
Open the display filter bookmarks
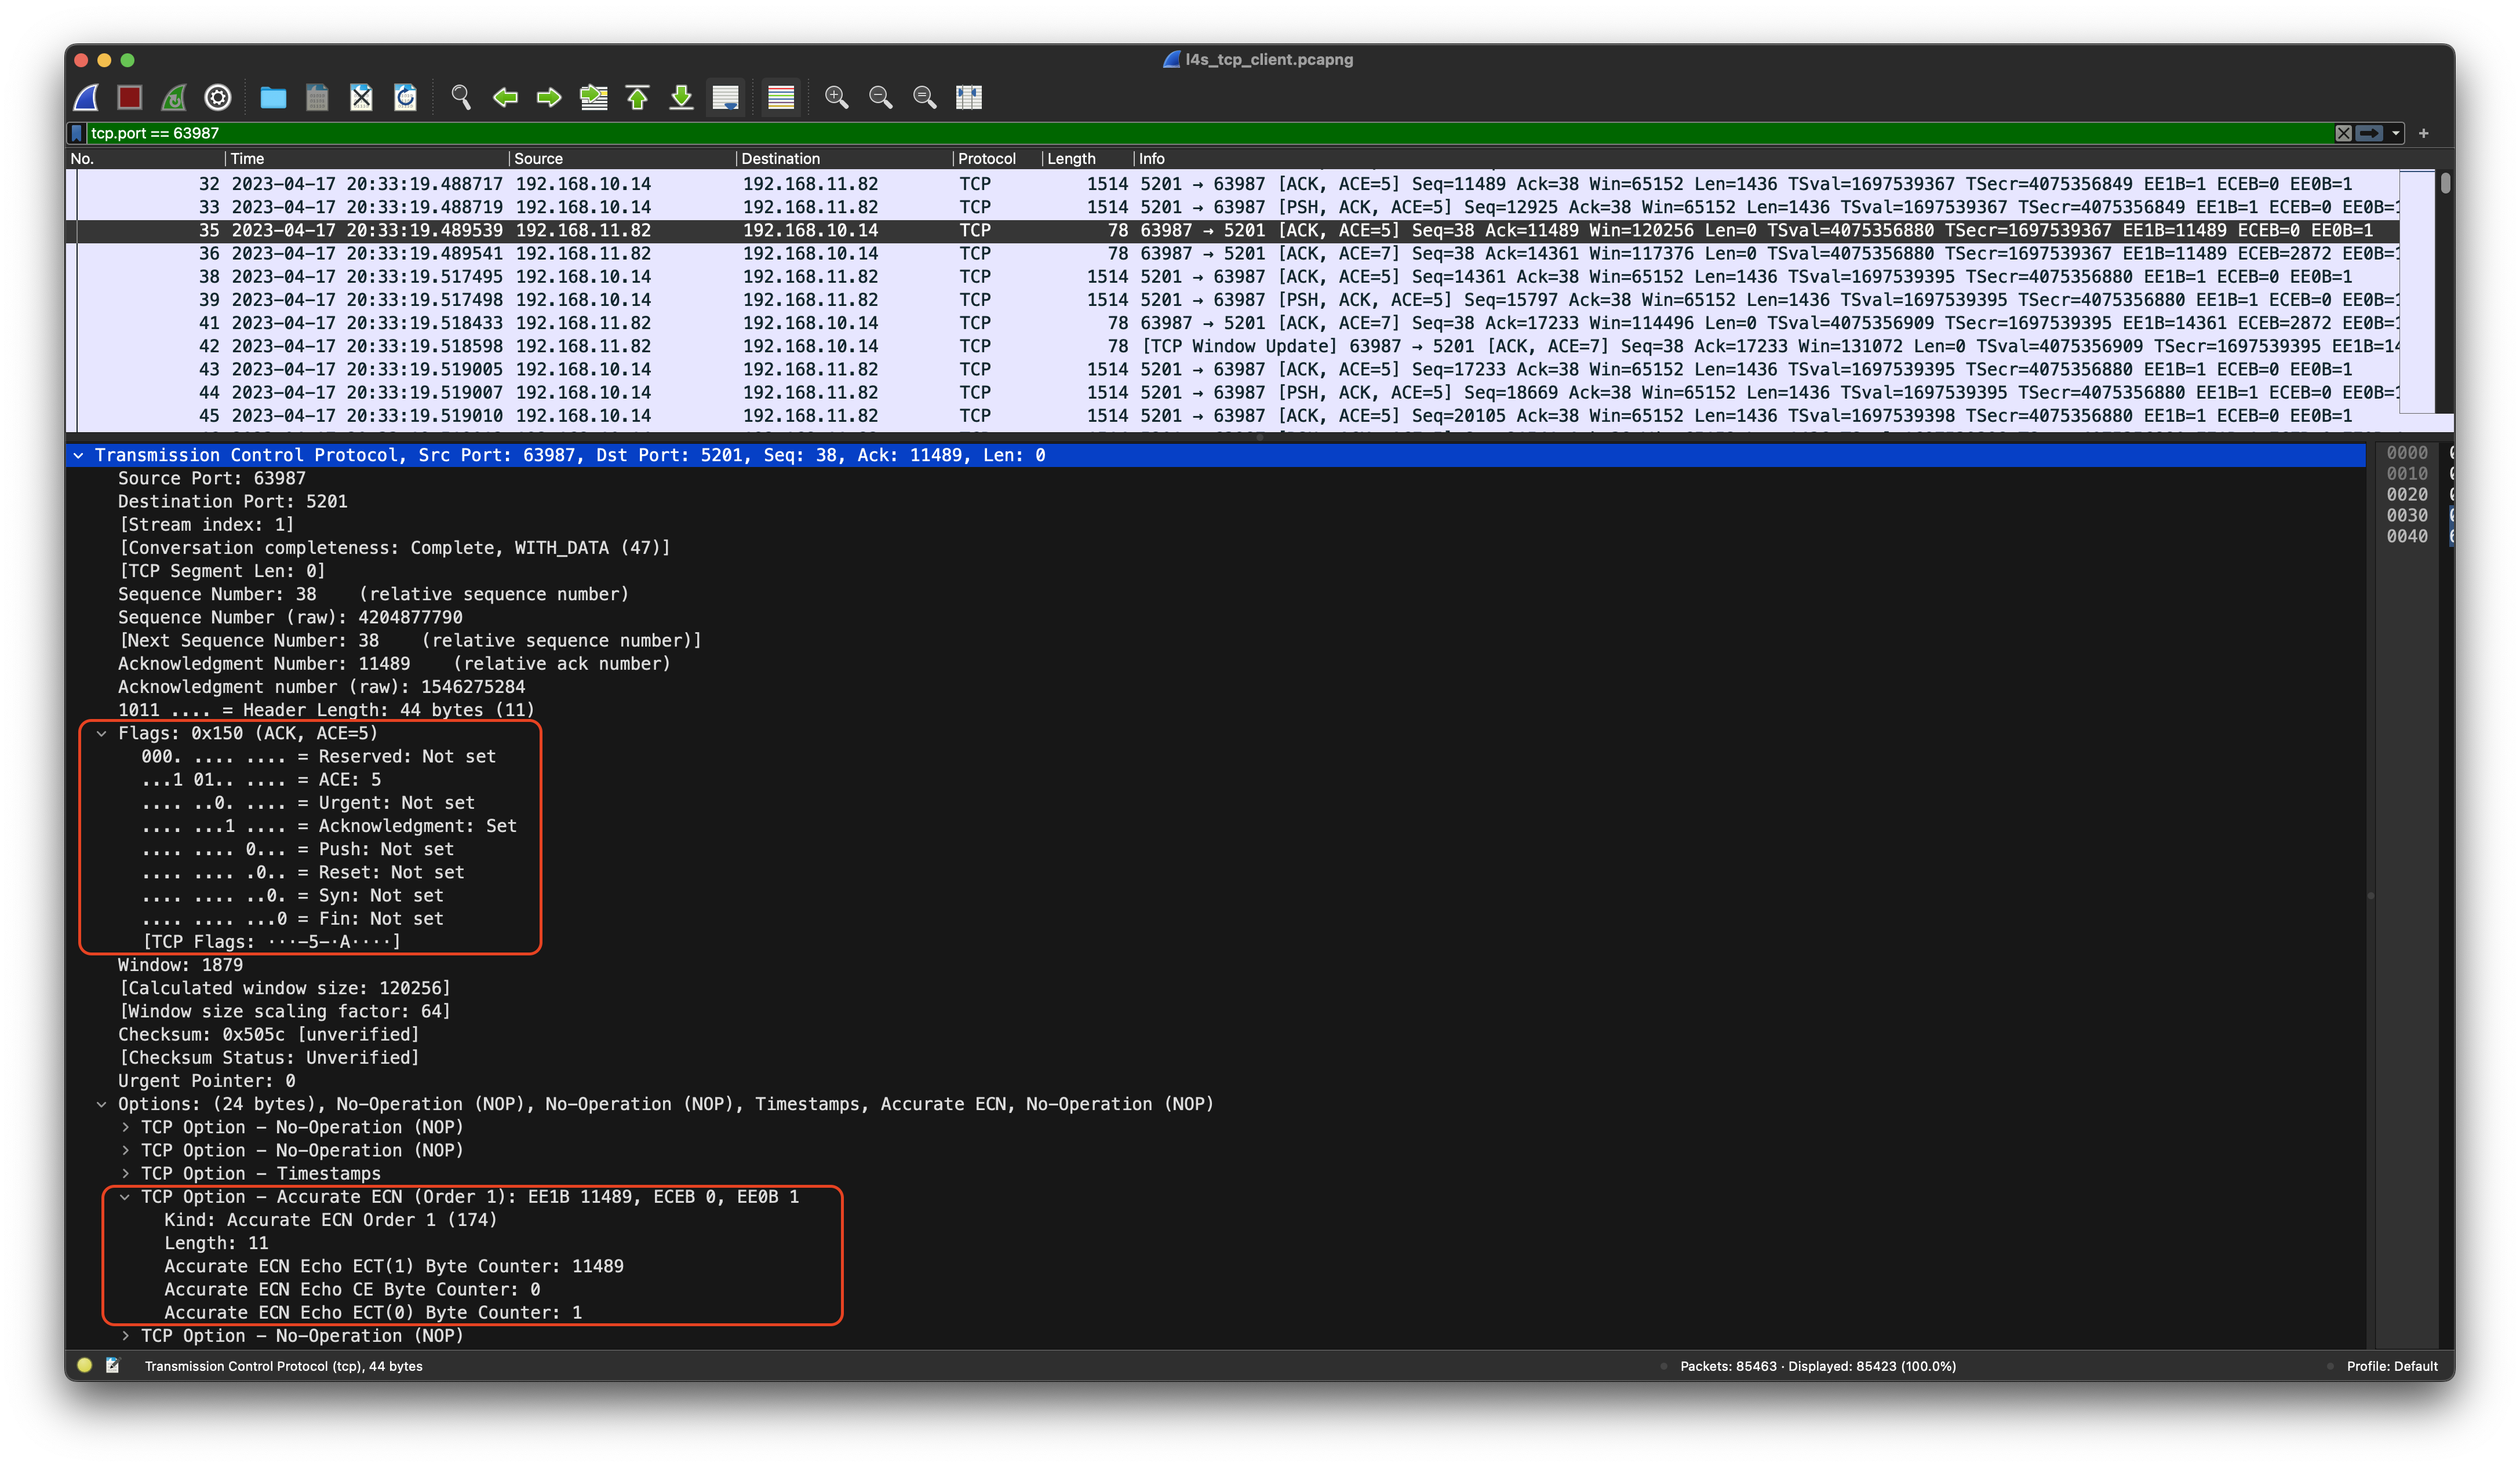coord(77,132)
